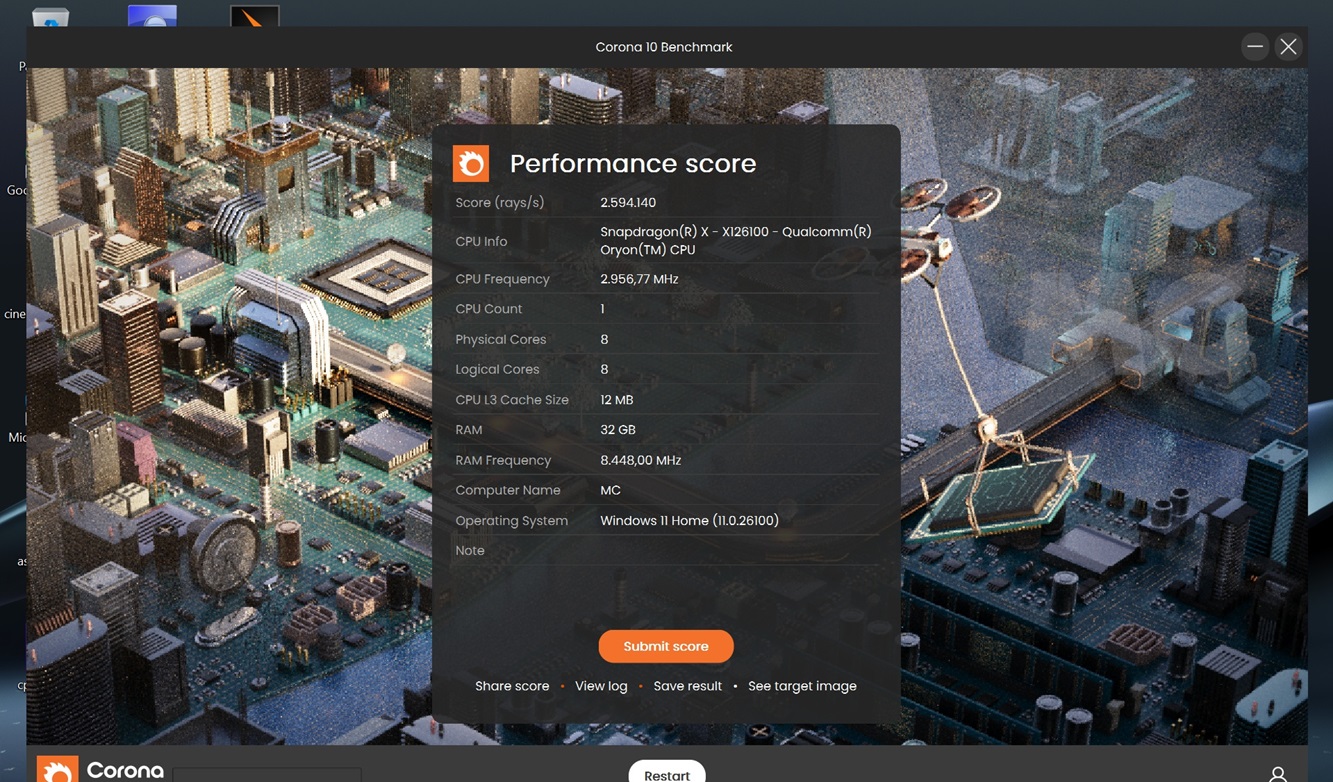Minimize the Corona 10 Benchmark window
The image size is (1333, 782).
pos(1254,47)
